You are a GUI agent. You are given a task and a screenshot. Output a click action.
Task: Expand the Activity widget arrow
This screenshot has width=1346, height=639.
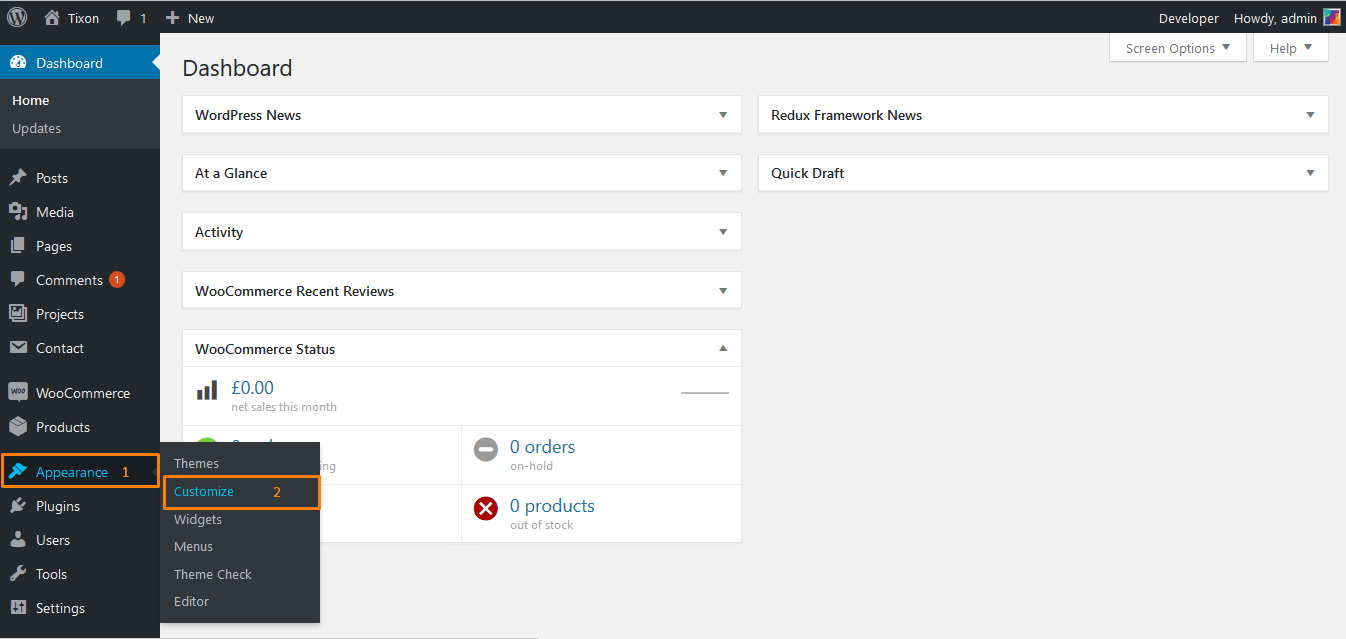coord(723,232)
